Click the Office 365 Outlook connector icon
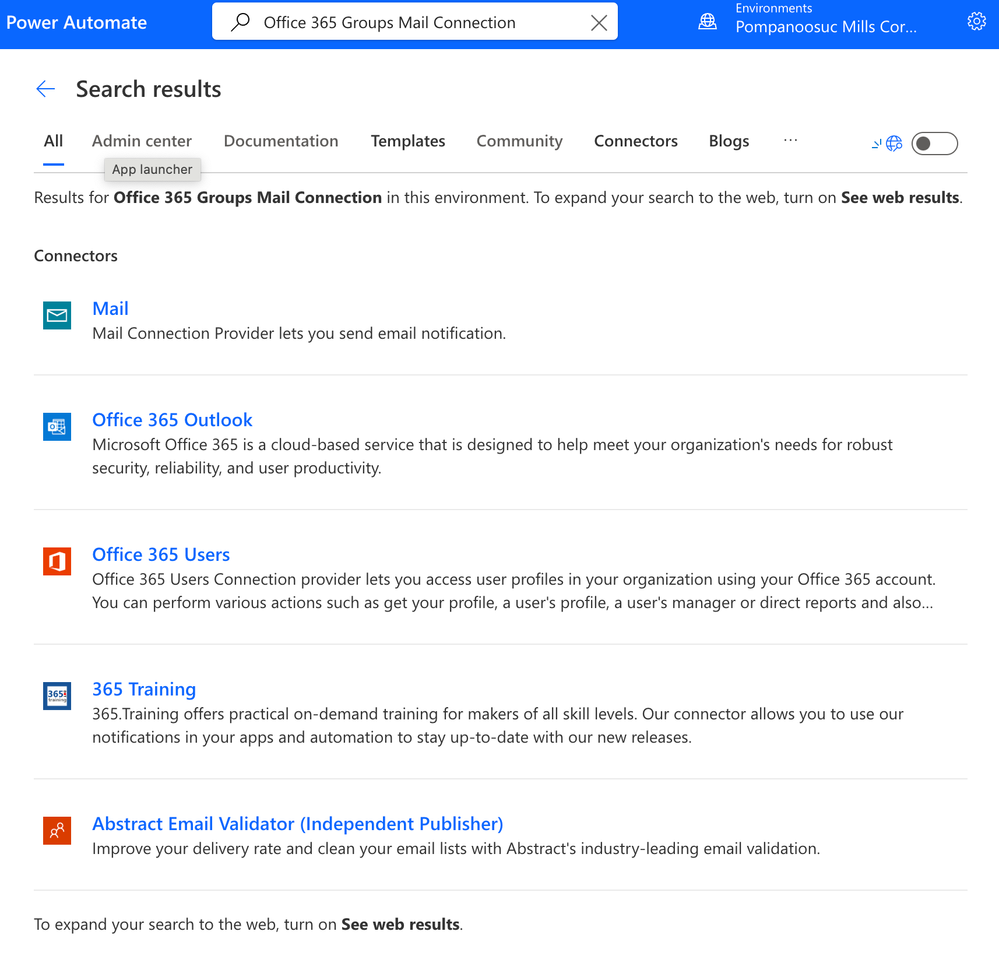The width and height of the screenshot is (999, 955). (57, 427)
